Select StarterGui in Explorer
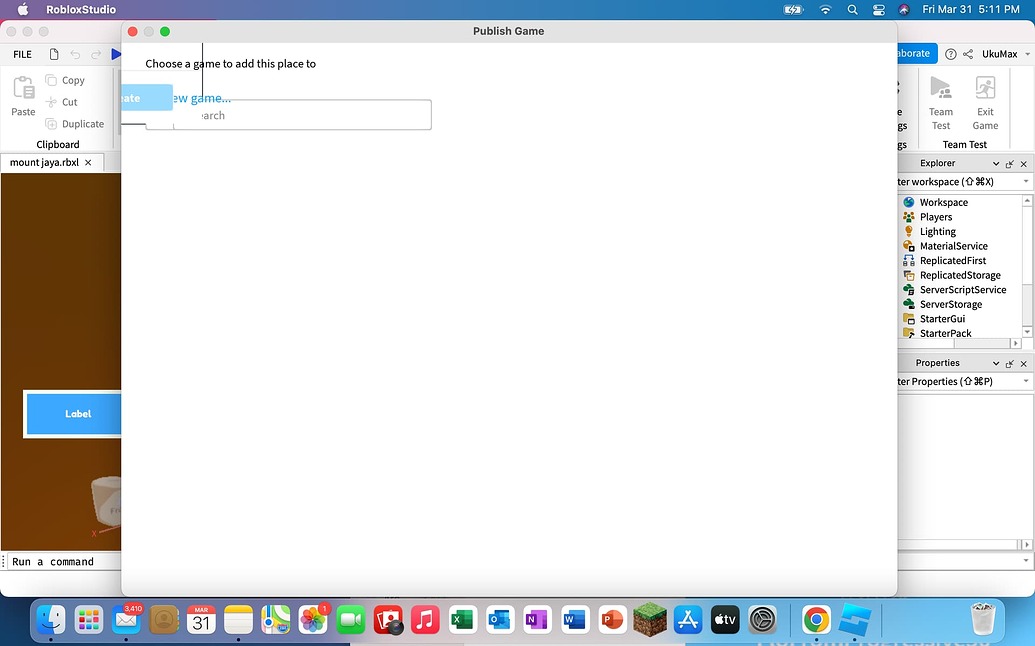Screen dimensions: 1035x646 (942, 318)
